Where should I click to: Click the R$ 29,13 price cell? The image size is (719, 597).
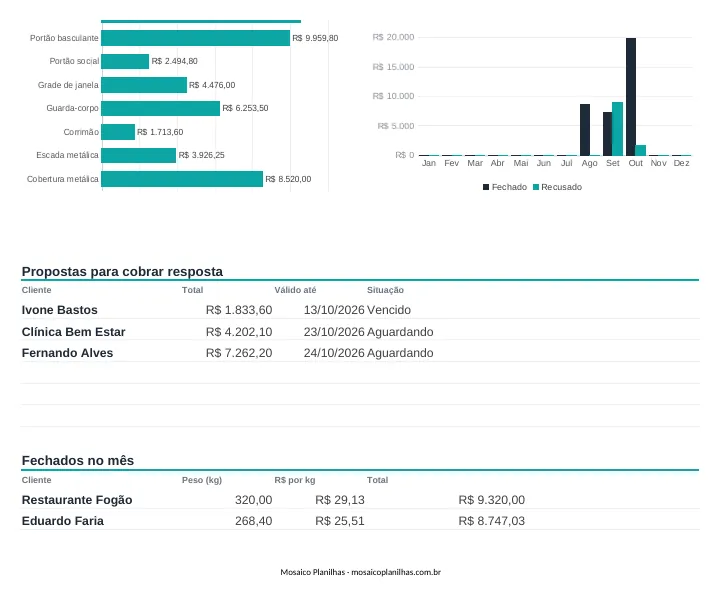[x=340, y=500]
